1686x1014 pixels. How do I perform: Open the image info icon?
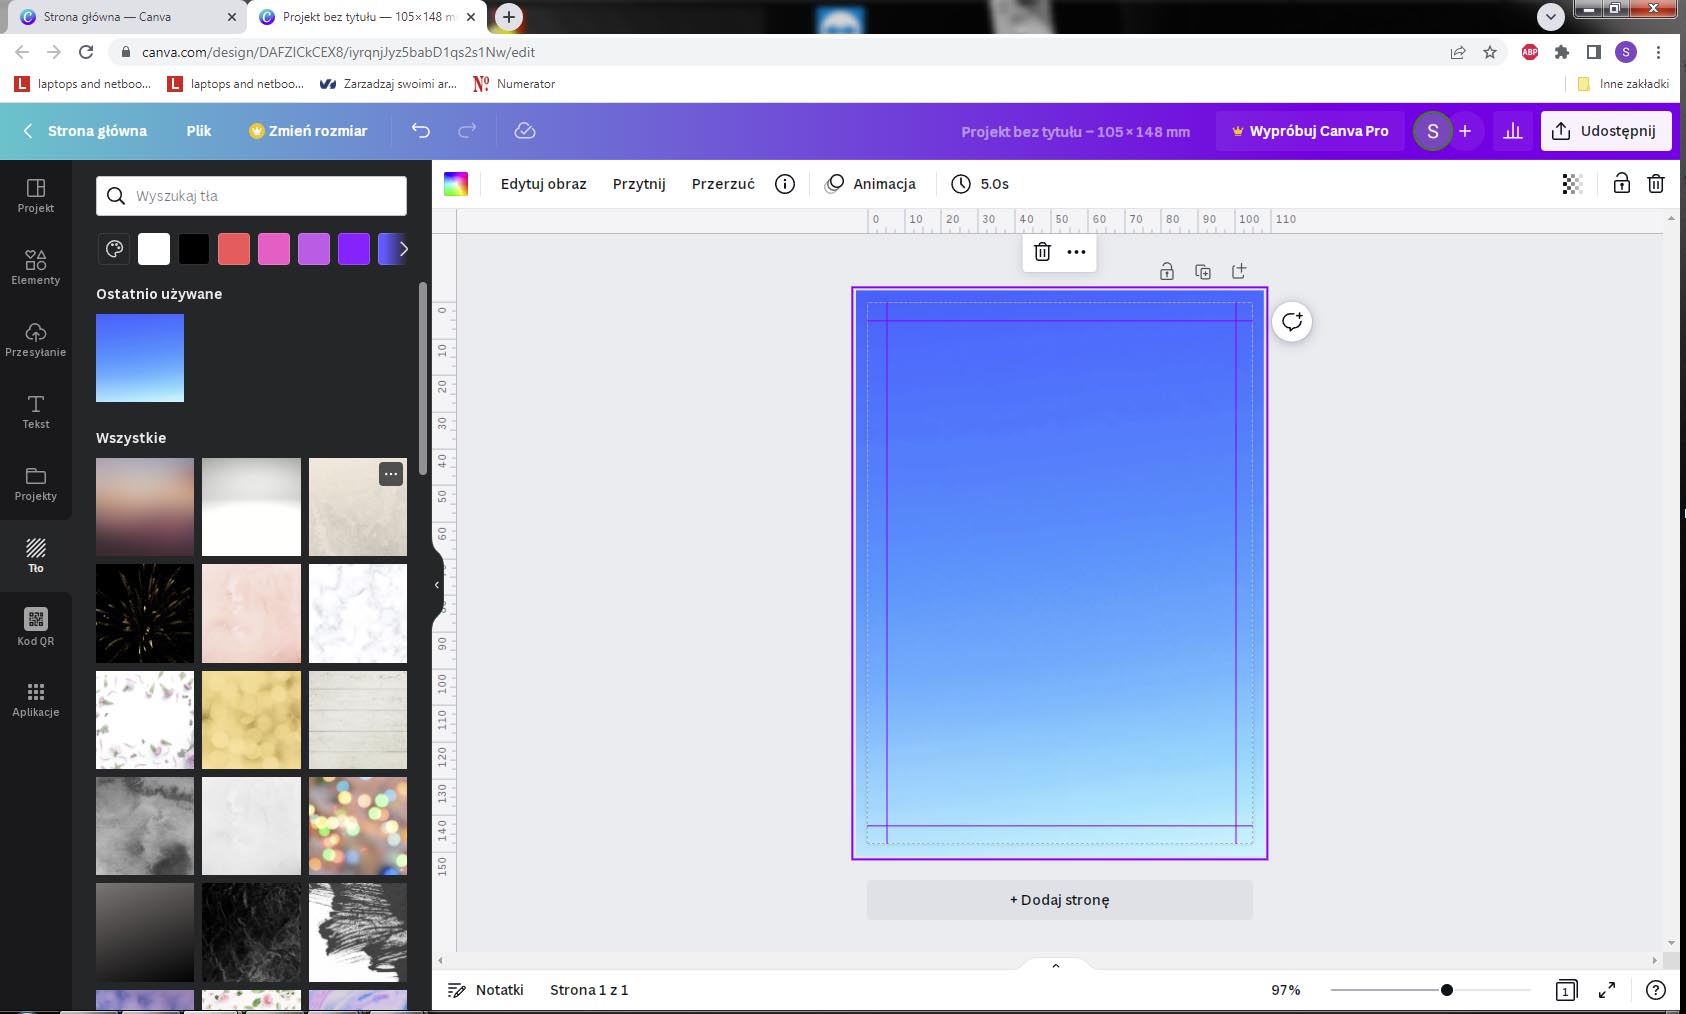(x=785, y=184)
